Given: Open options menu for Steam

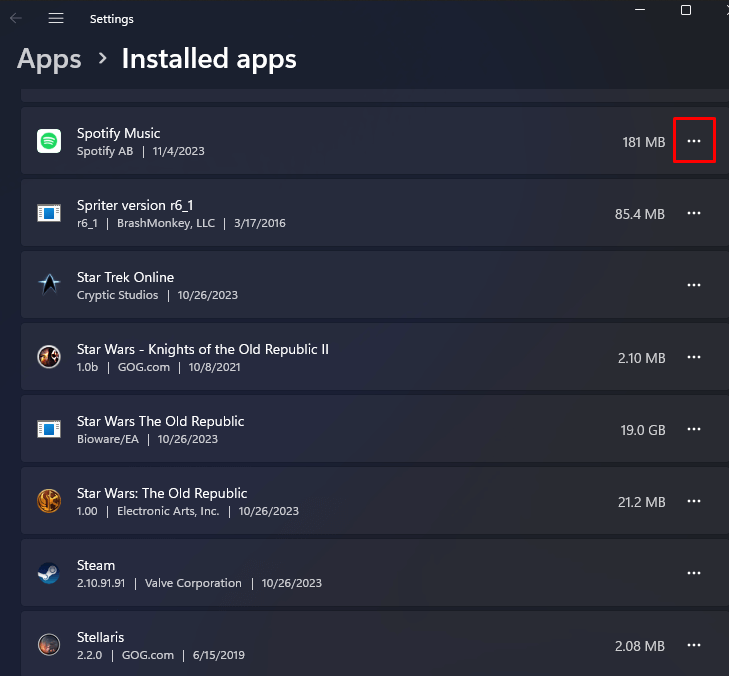Looking at the screenshot, I should coord(694,573).
